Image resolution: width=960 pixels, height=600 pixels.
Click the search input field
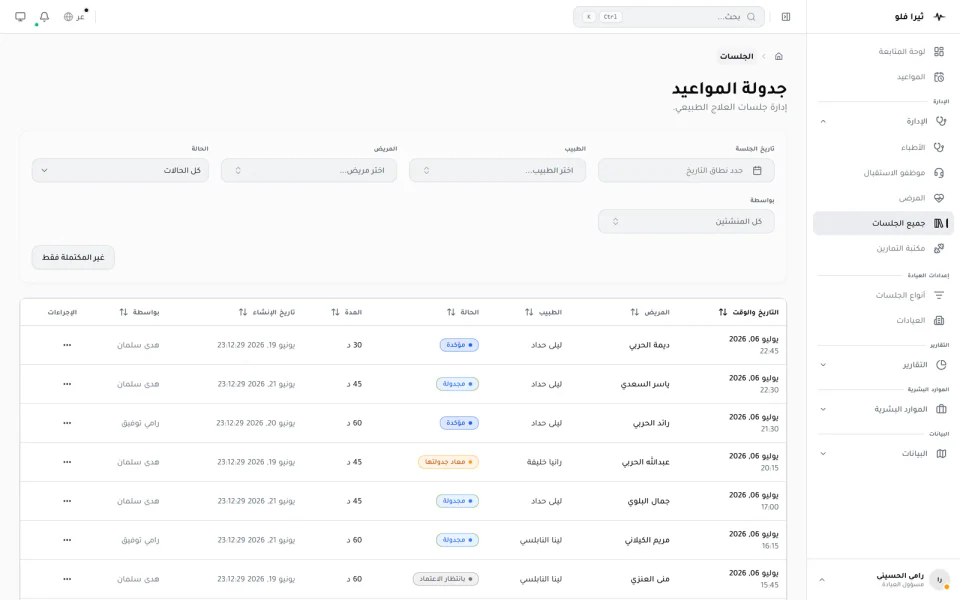(x=669, y=17)
